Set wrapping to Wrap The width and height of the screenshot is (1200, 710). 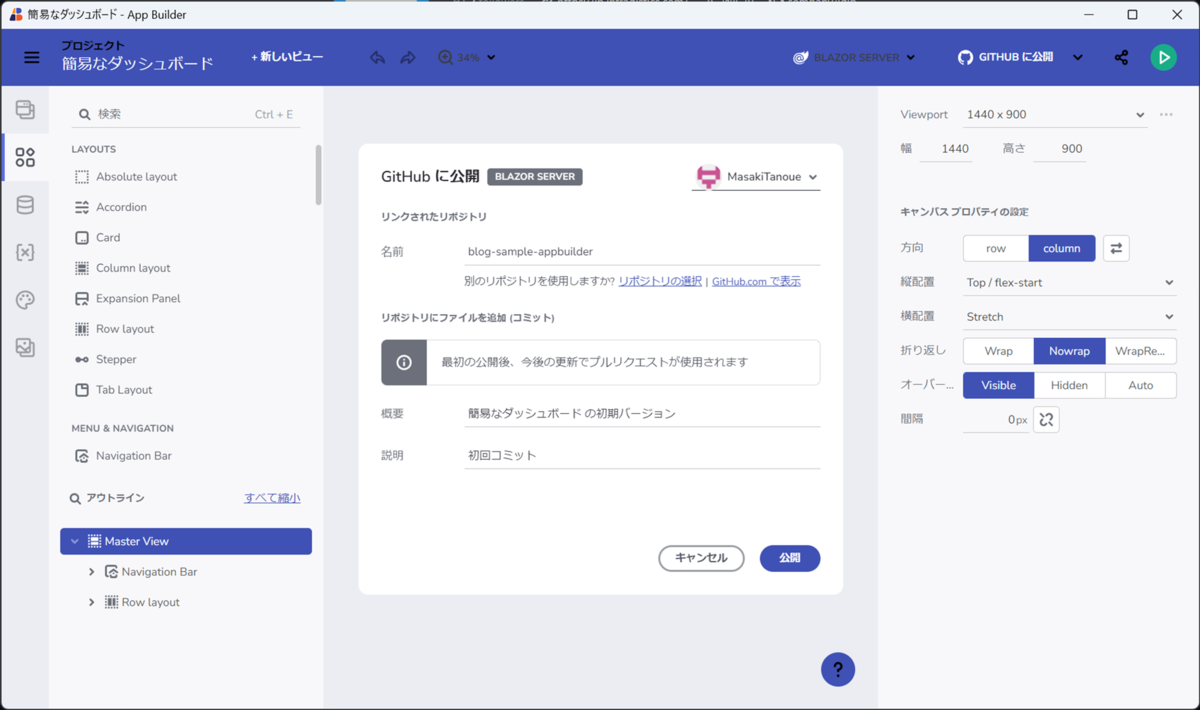(998, 351)
